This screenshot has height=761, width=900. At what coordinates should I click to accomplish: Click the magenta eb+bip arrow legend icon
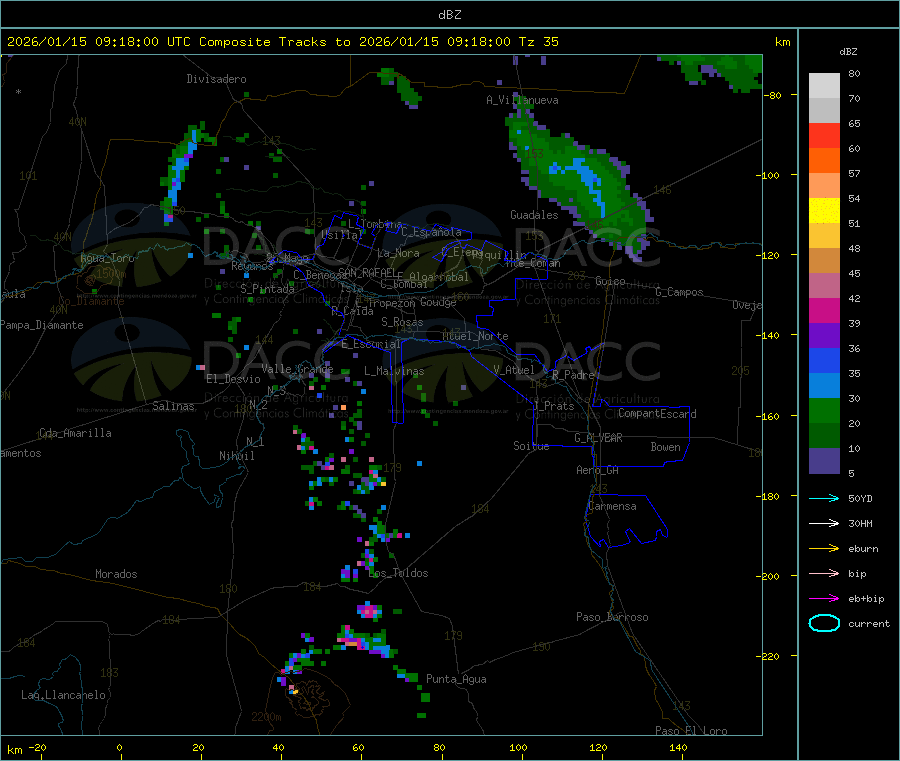[x=824, y=599]
